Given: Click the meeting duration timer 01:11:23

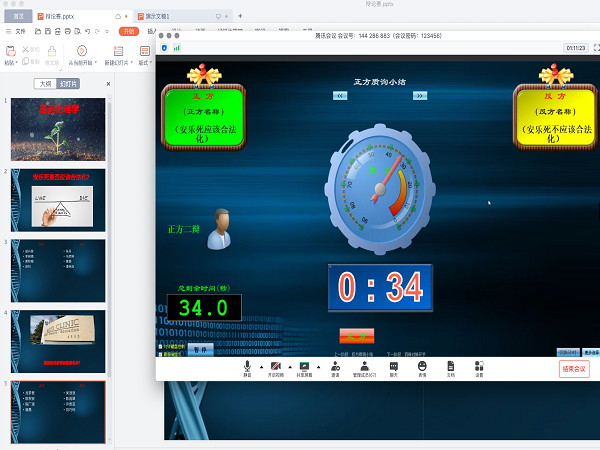Looking at the screenshot, I should pos(576,48).
